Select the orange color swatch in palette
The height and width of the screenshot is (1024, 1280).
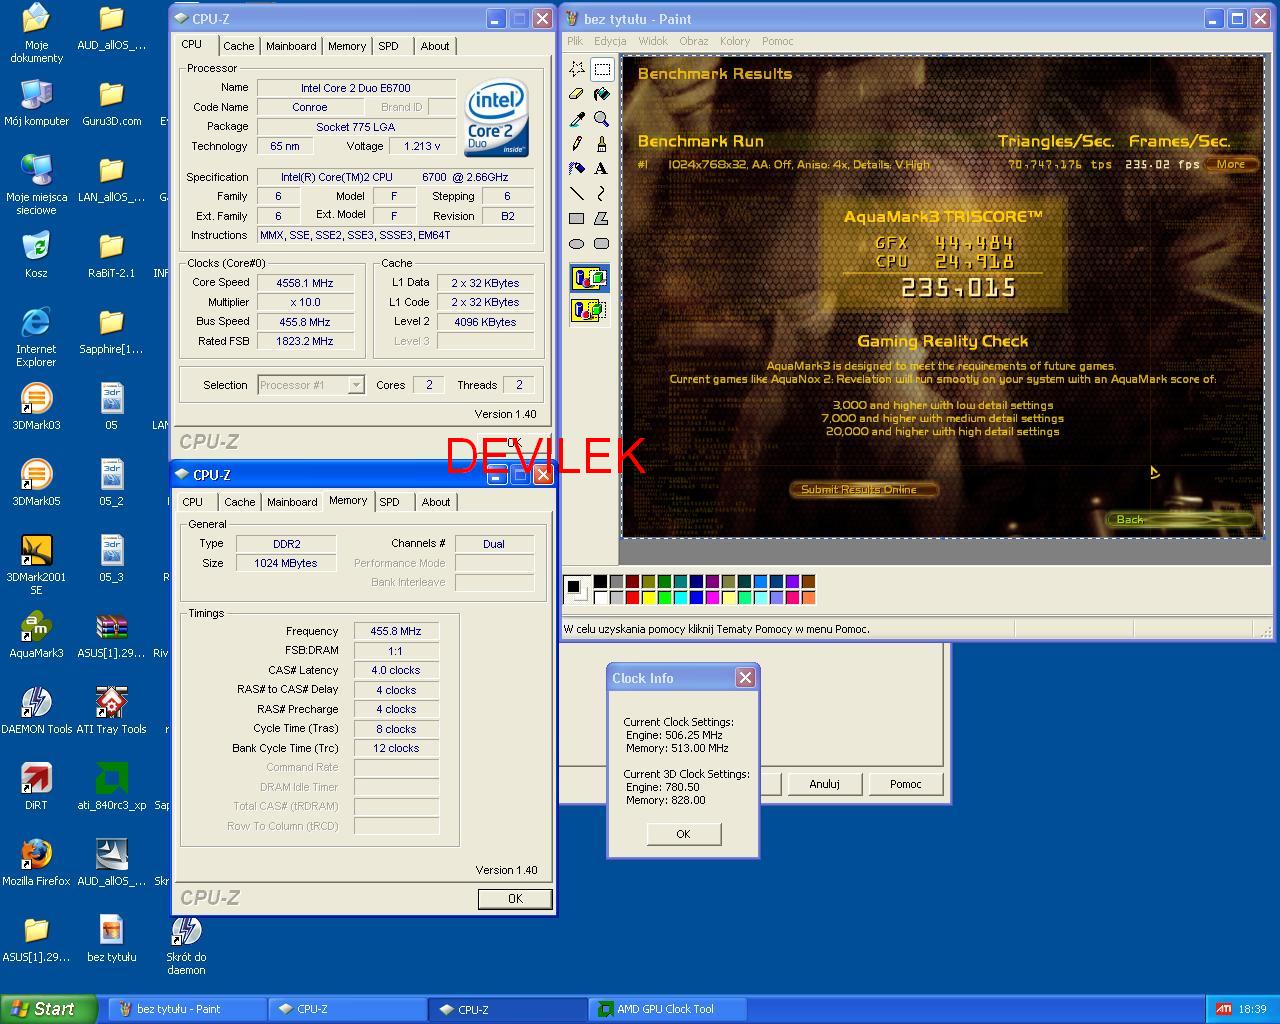click(x=808, y=597)
